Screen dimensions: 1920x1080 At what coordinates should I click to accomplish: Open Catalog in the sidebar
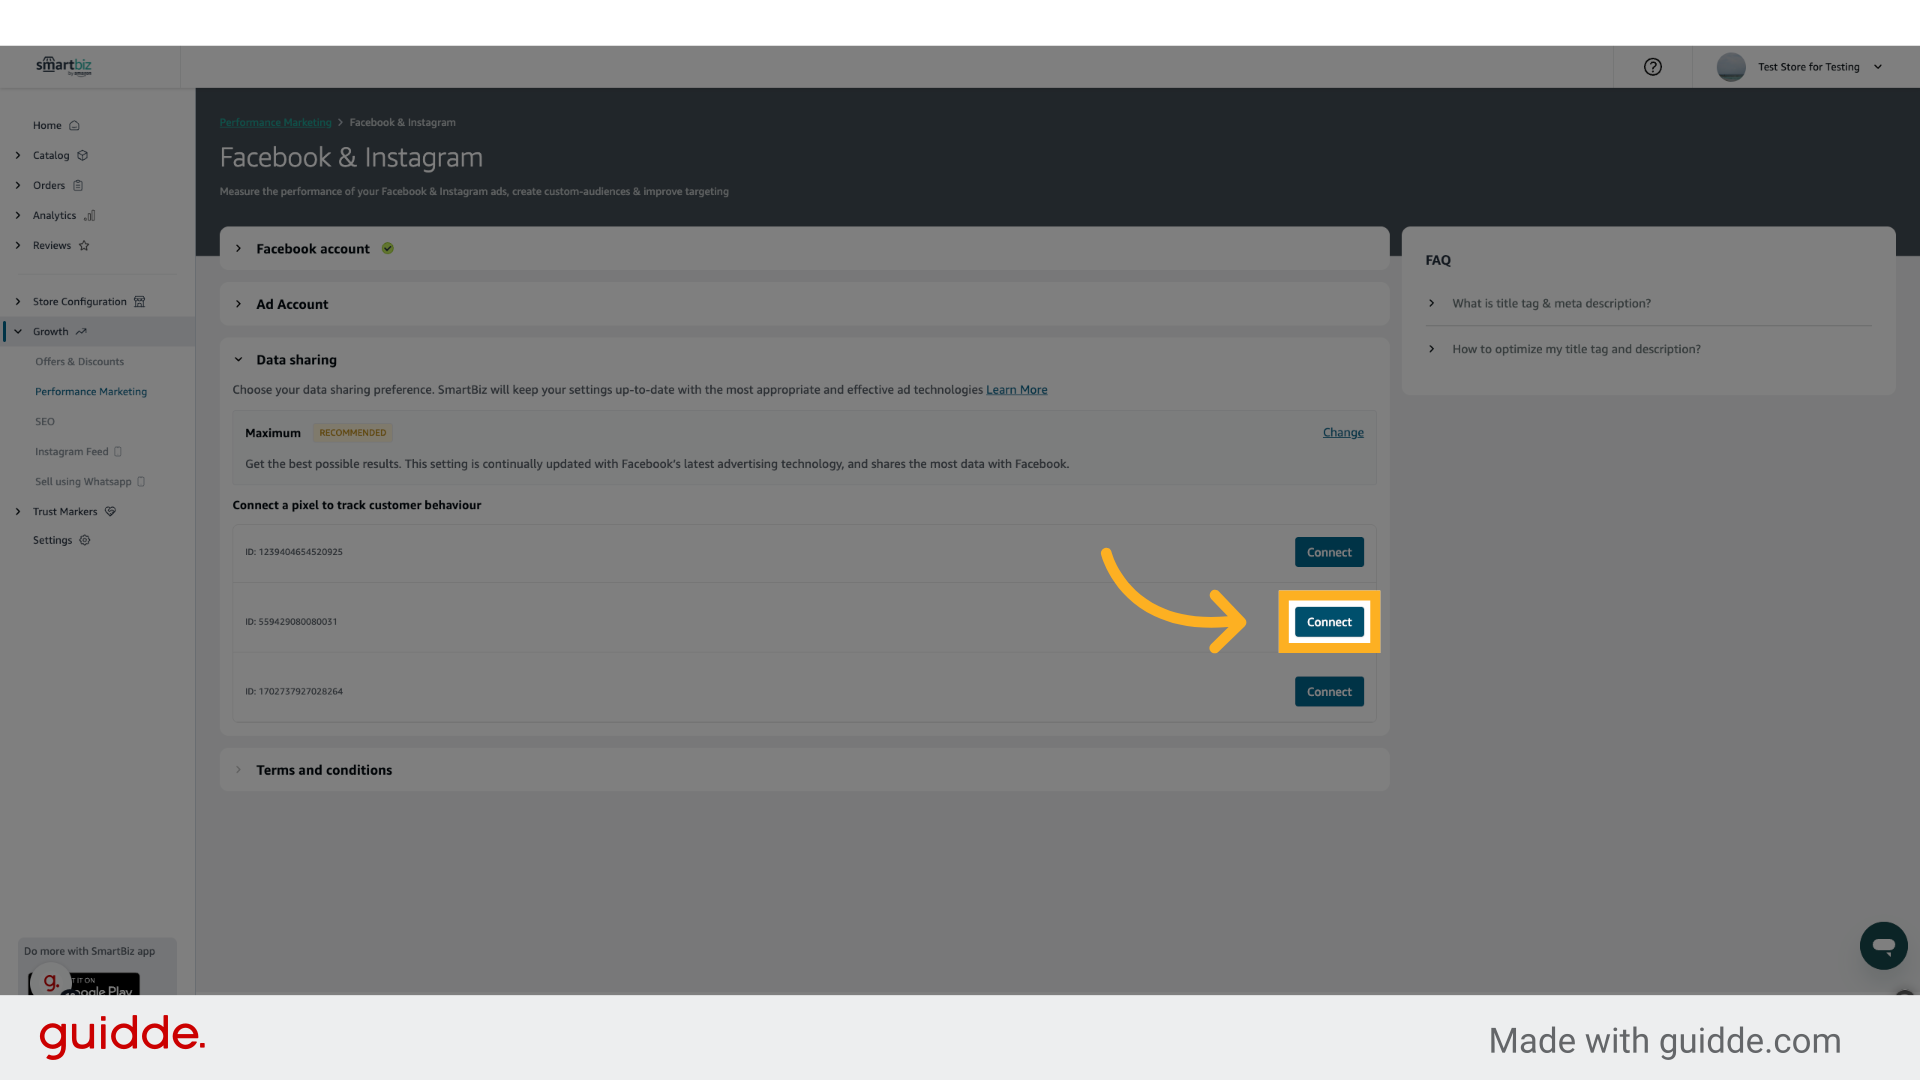pos(51,155)
